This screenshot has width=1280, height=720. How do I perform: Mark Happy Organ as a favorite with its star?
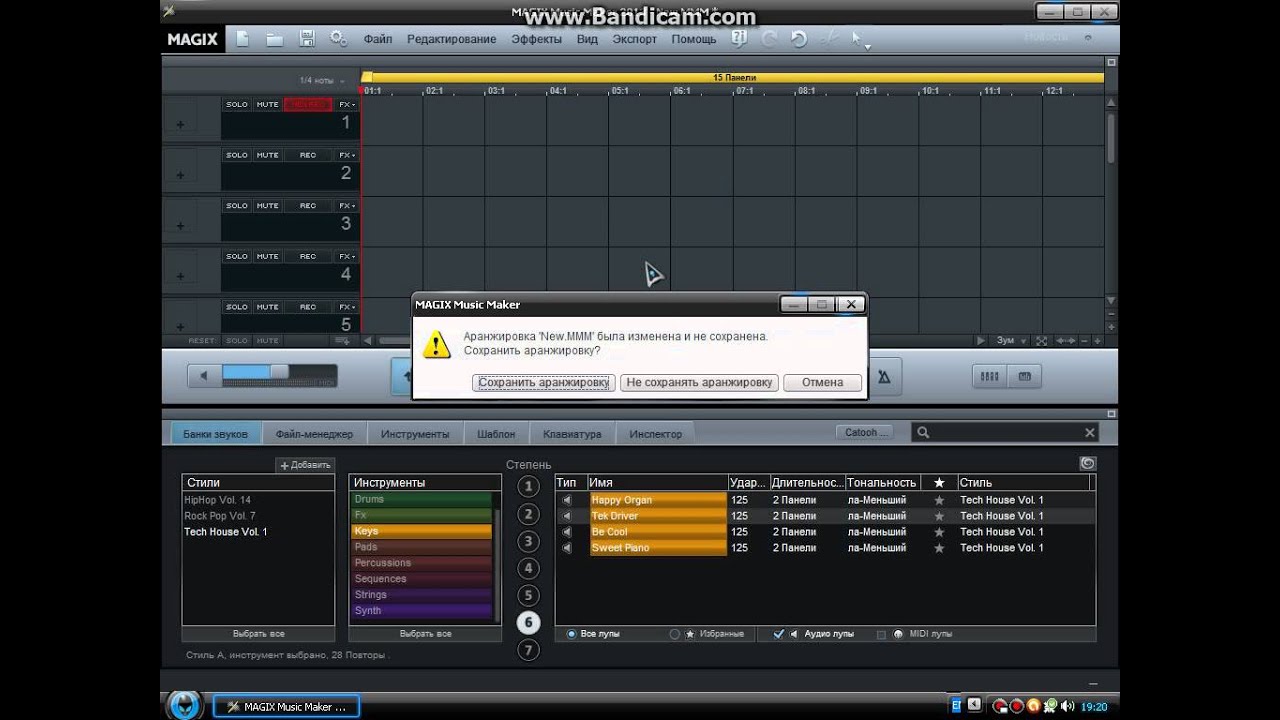click(939, 500)
